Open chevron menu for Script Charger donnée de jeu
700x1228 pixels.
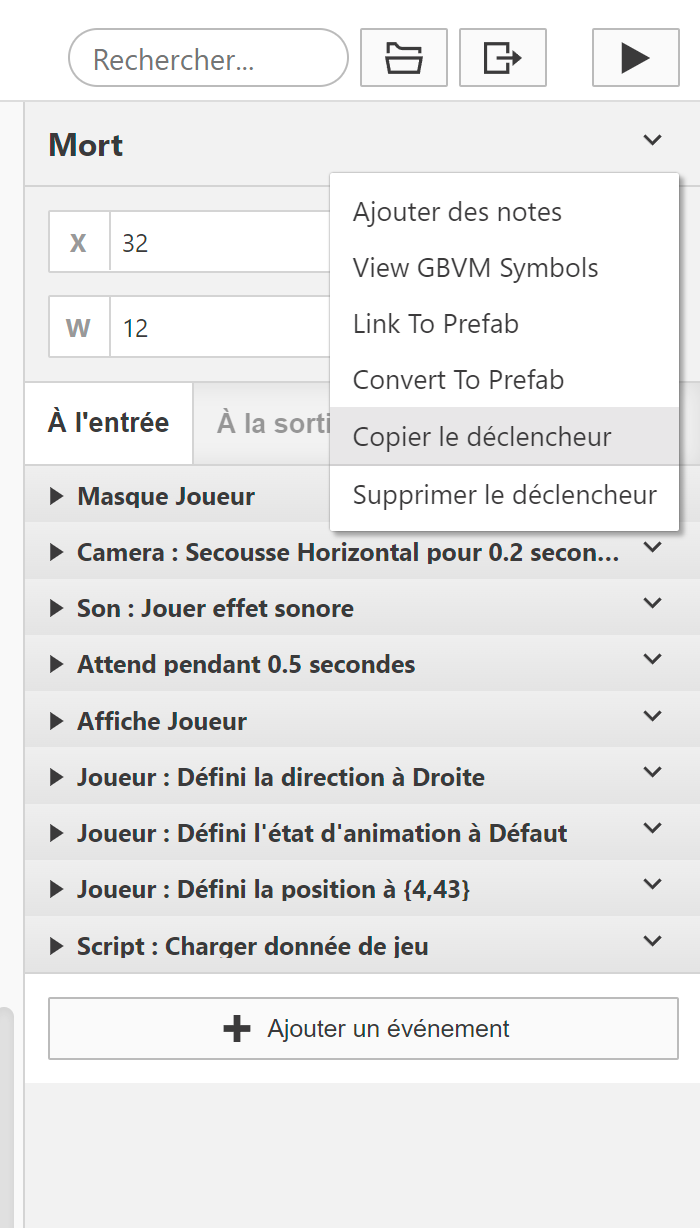coord(652,941)
